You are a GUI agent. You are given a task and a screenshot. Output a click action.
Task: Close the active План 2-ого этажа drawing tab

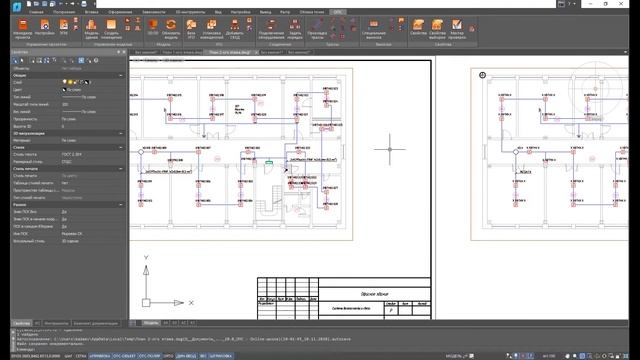(x=256, y=52)
